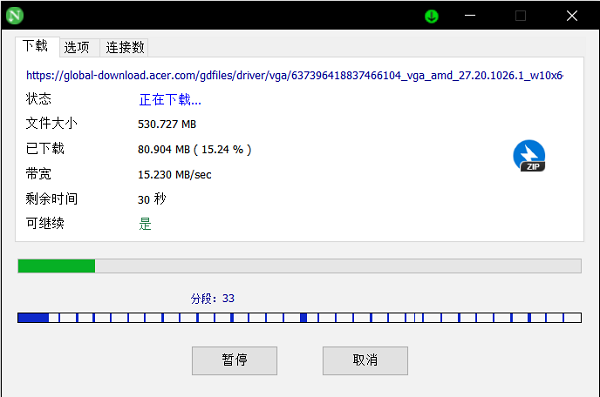
Task: Click the blue ZIP file type icon
Action: (x=529, y=156)
